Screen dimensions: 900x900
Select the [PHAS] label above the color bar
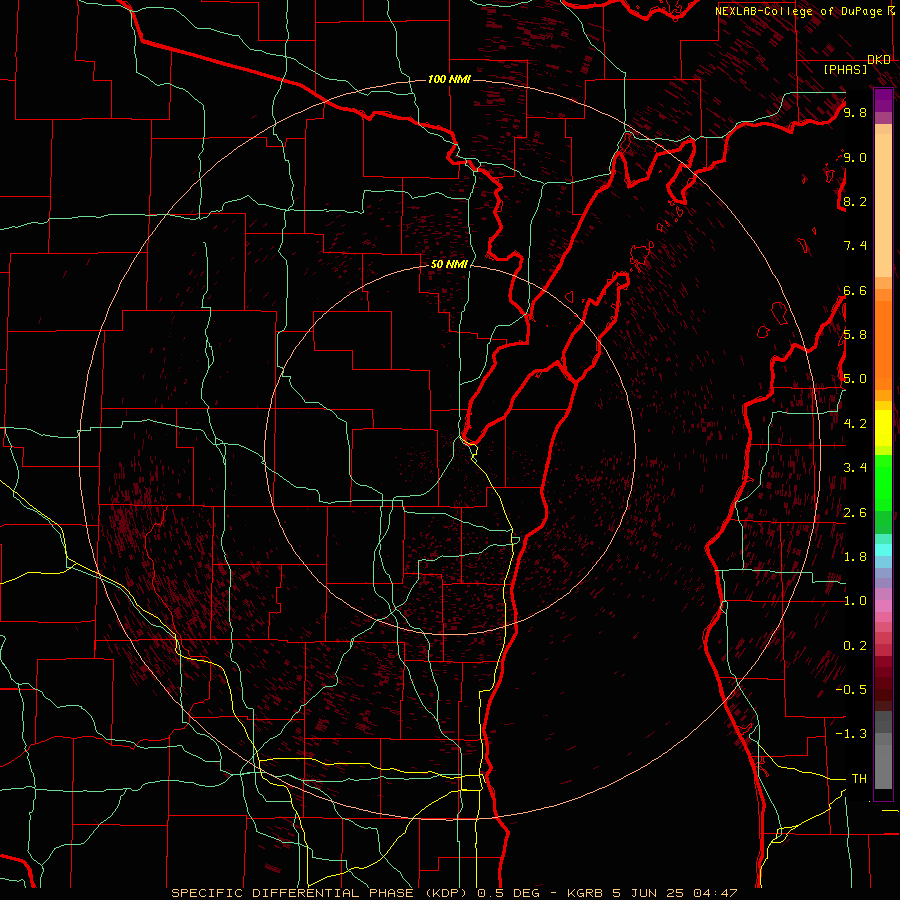(845, 70)
